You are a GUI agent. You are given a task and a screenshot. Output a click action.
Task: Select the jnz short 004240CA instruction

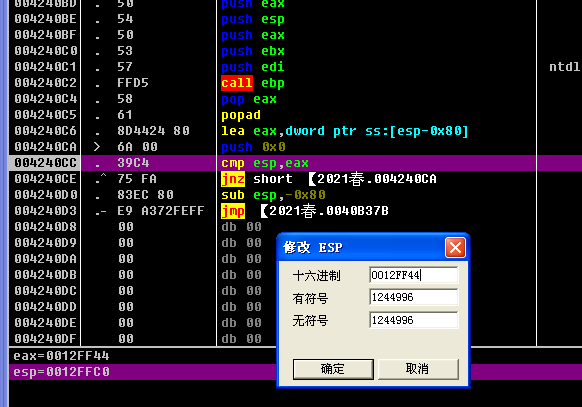329,179
